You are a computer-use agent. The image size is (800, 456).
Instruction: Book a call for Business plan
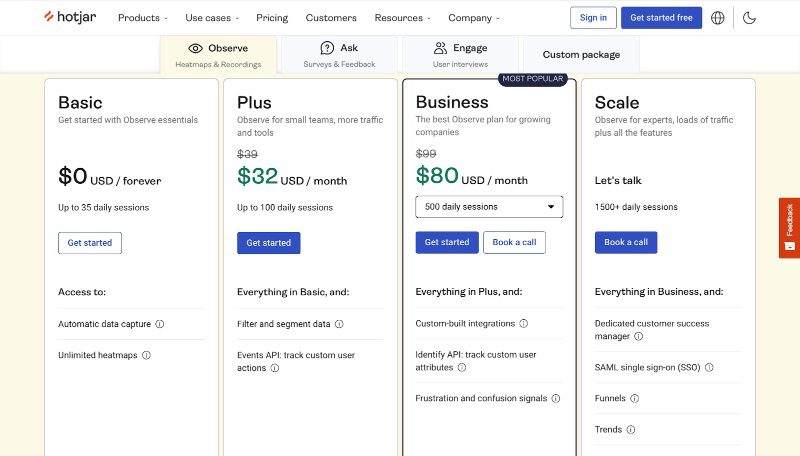pos(514,242)
